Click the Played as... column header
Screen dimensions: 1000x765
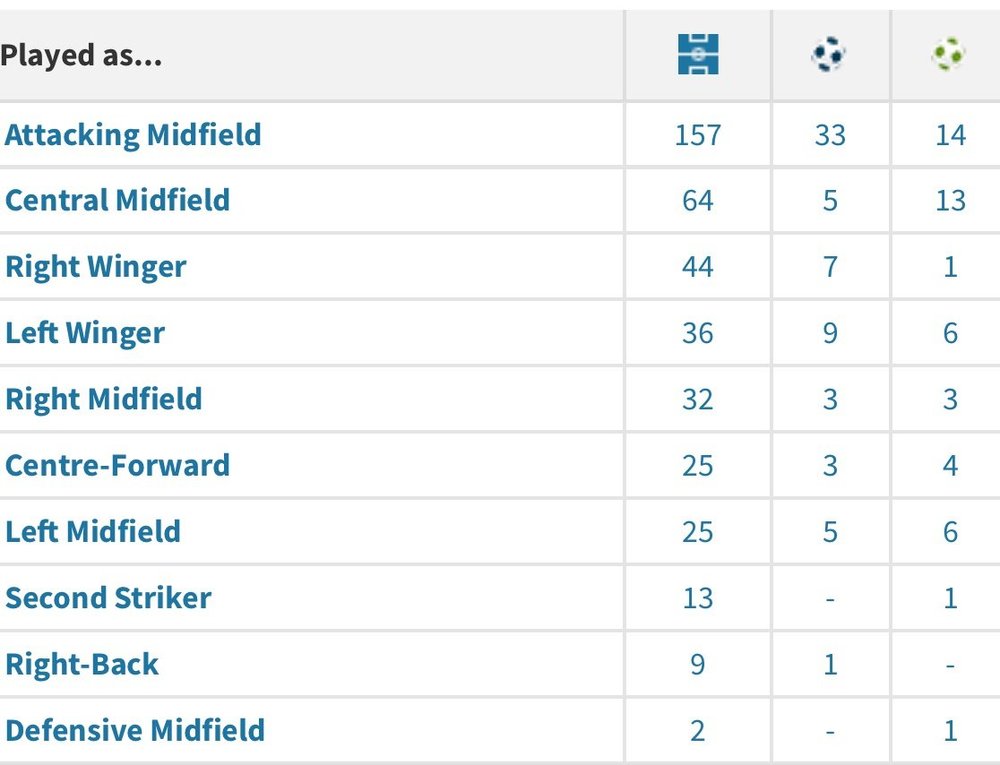coord(81,55)
